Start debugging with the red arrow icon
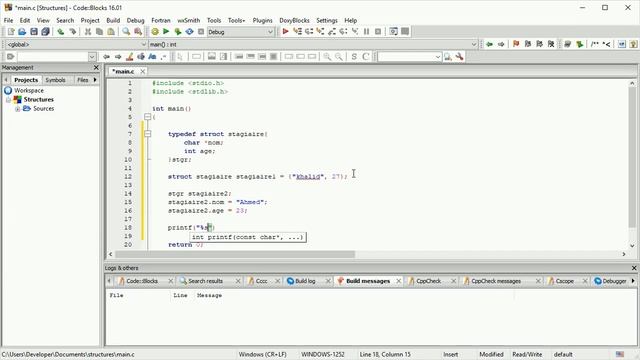This screenshot has height=360, width=640. 285,31
